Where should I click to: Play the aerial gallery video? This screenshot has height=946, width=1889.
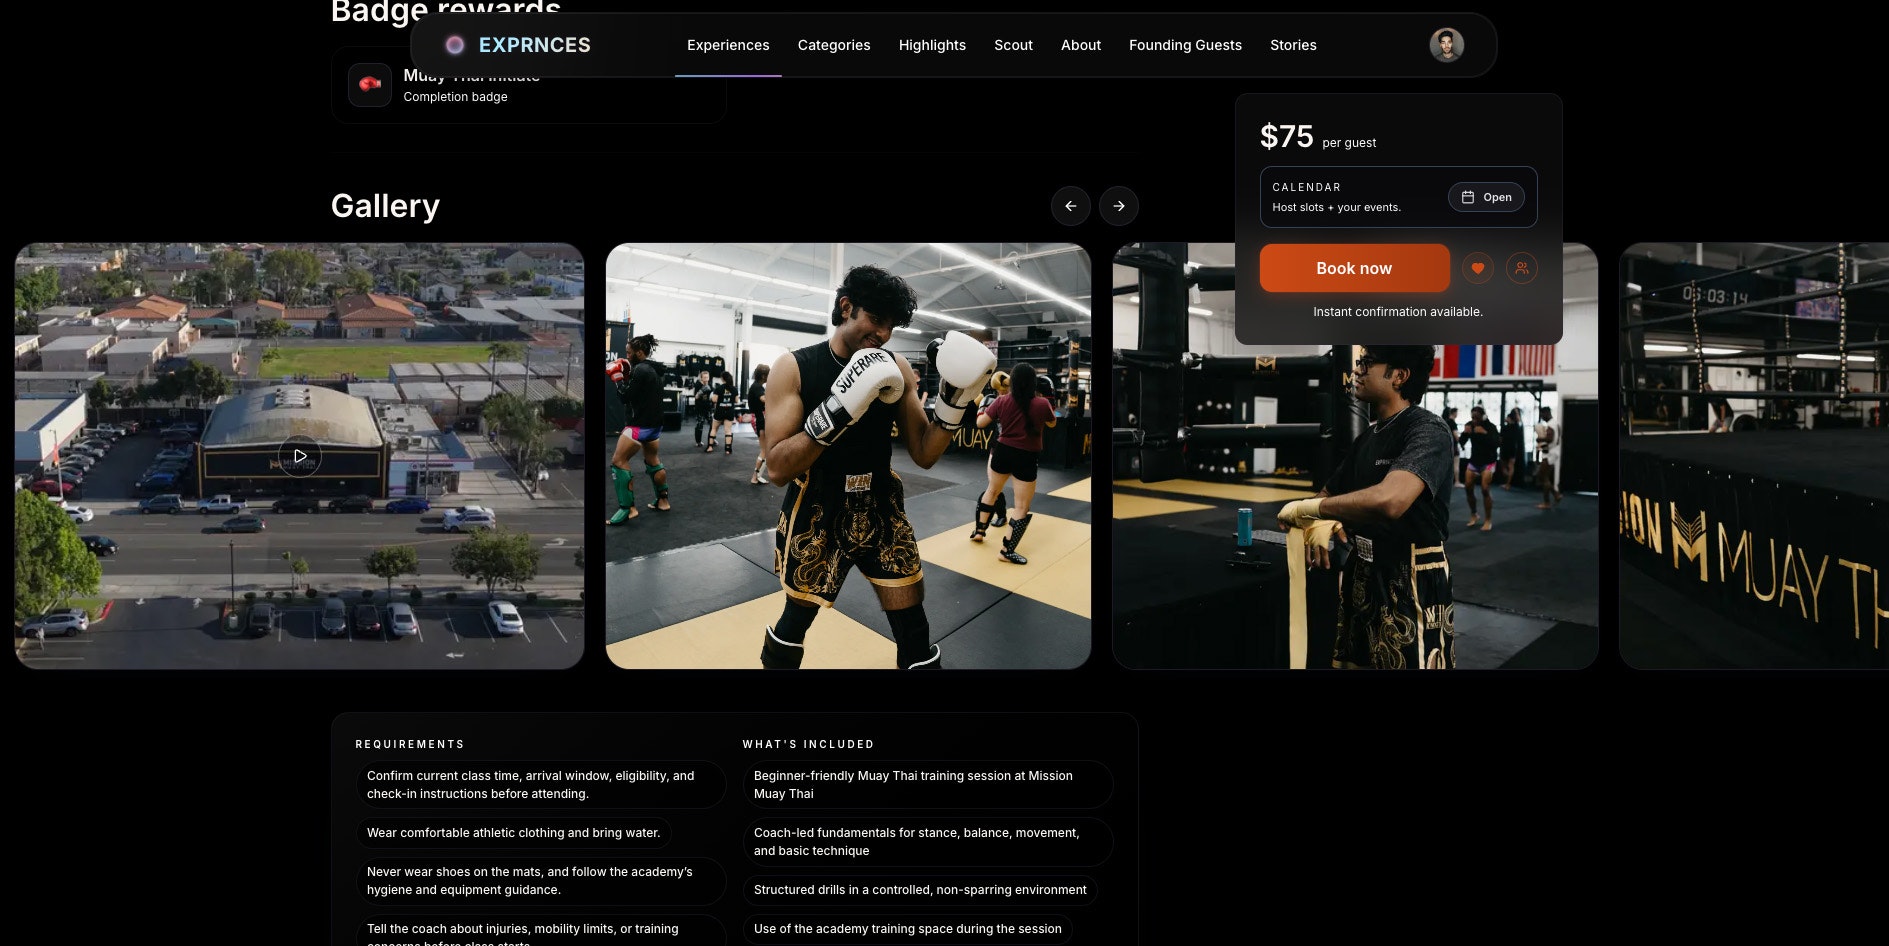300,456
